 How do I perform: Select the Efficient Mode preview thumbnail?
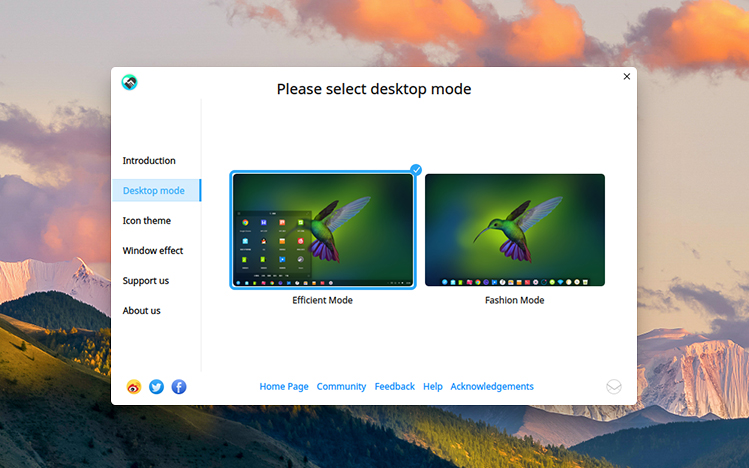tap(323, 230)
